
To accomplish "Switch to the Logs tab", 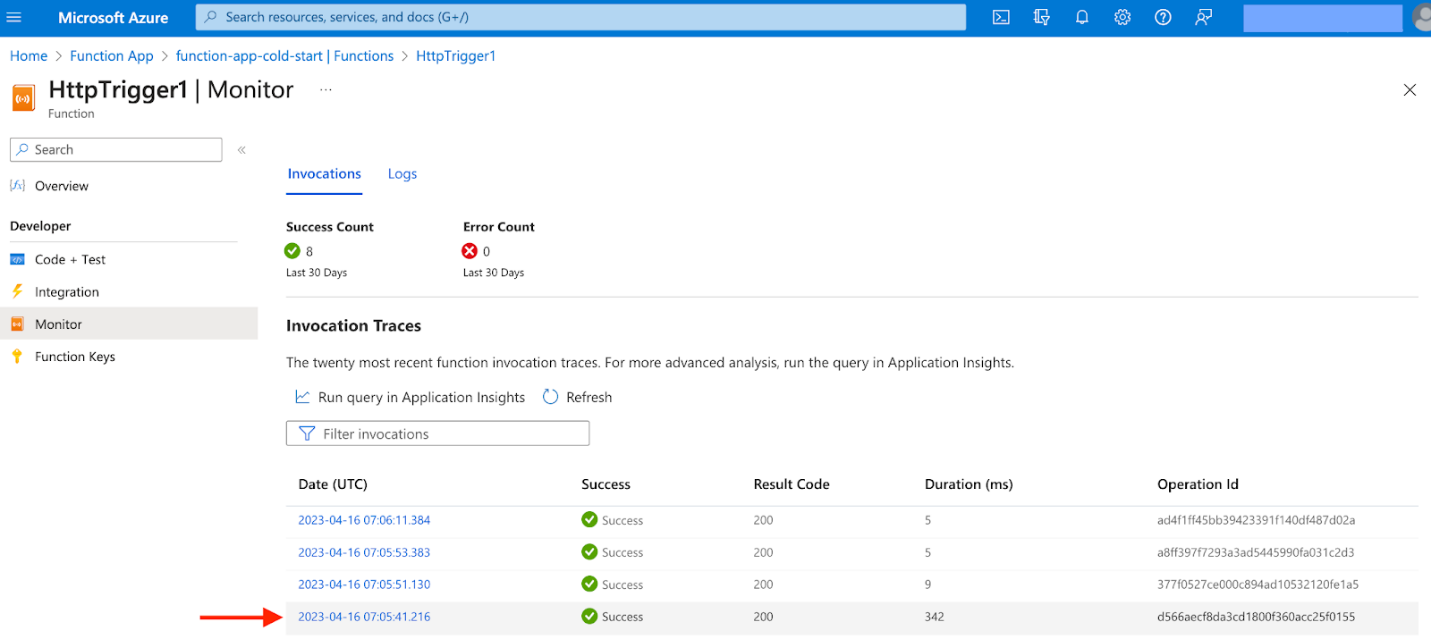I will 402,174.
